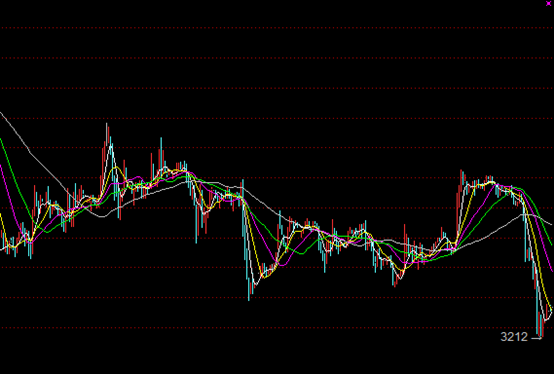
Task: Click the magenta moving average line's right end
Action: [x=552, y=270]
